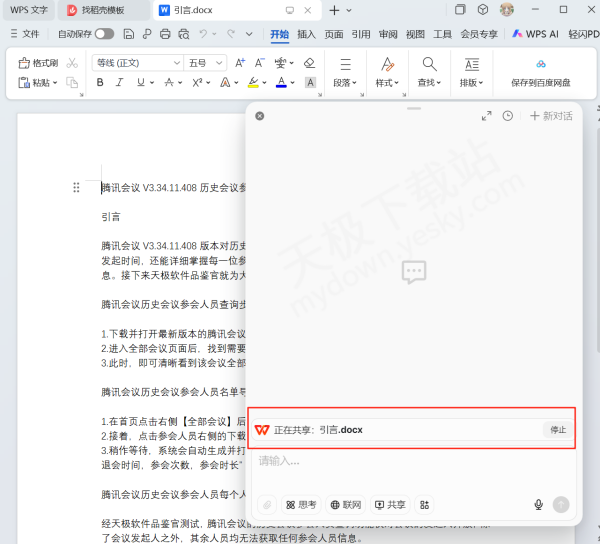Click the send message arrow button

click(x=561, y=505)
